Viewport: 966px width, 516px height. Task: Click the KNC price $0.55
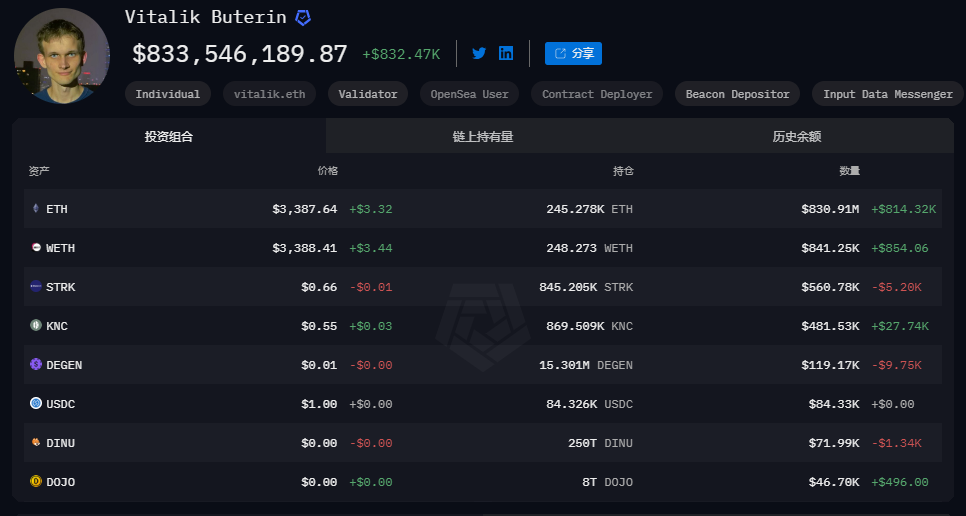coord(319,326)
